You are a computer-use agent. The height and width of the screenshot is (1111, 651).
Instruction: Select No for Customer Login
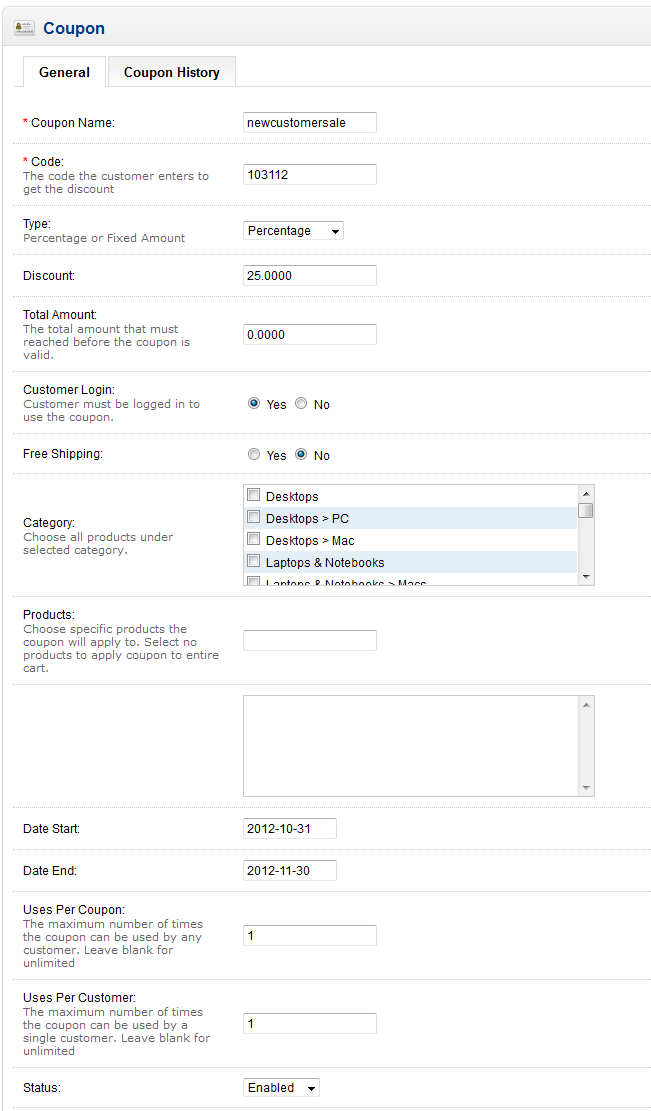[301, 404]
